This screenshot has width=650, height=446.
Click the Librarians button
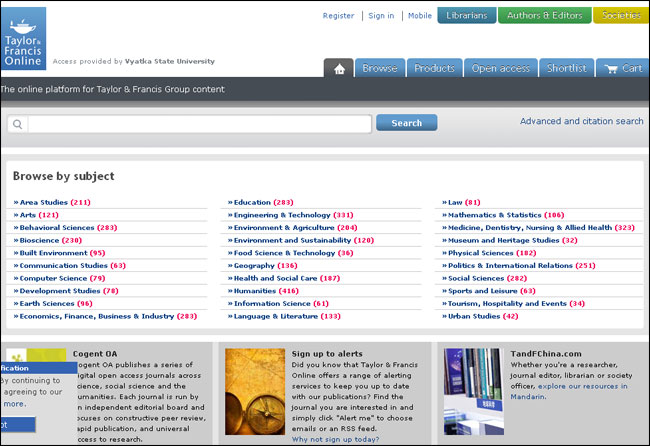coord(467,15)
